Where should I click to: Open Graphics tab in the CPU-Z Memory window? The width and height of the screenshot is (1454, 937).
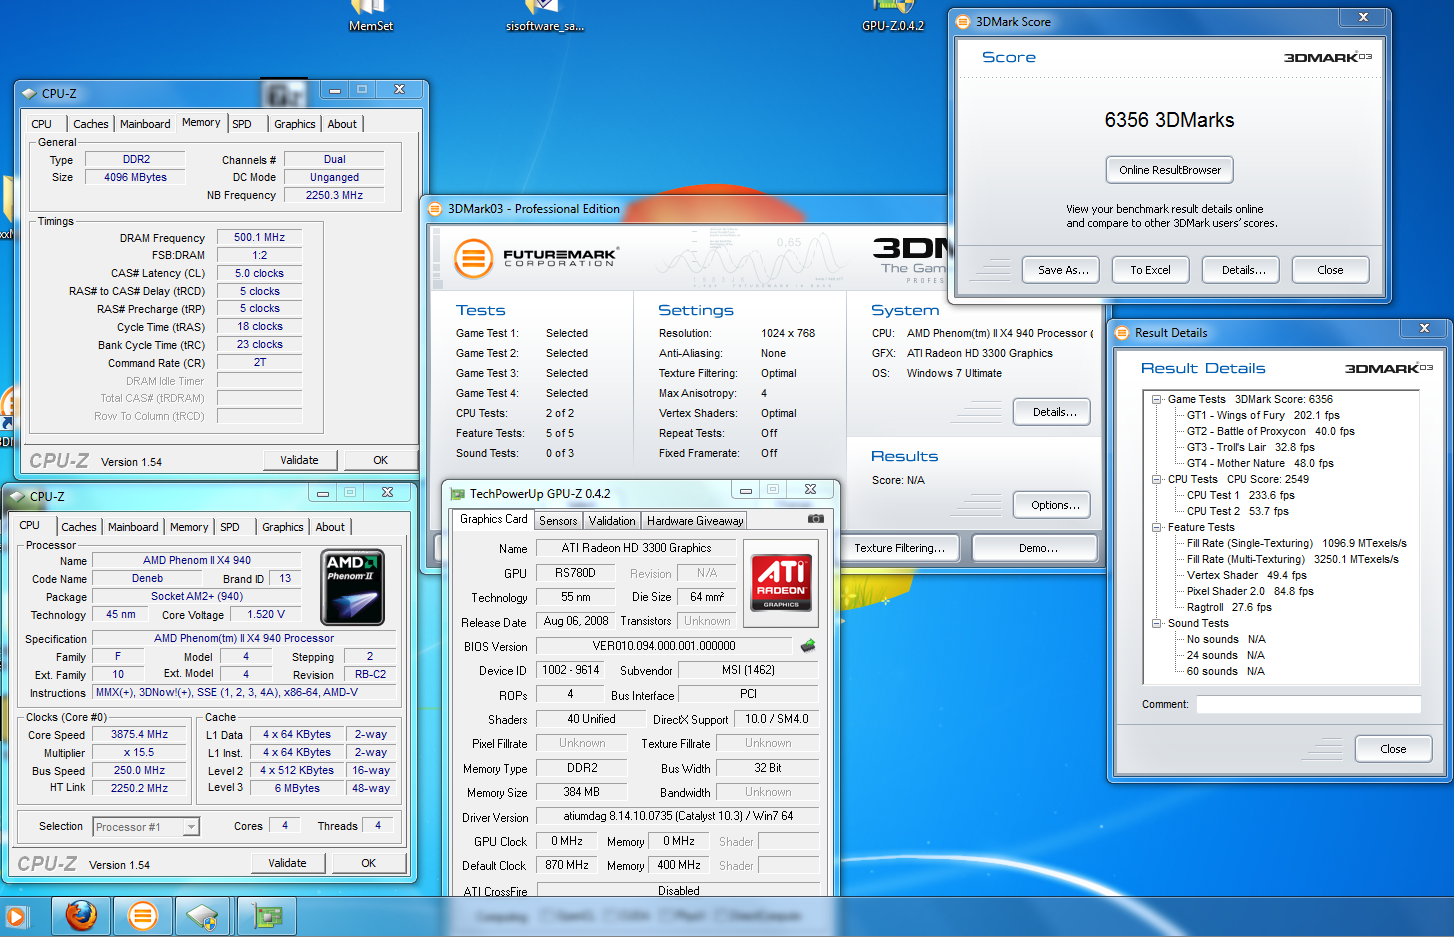pyautogui.click(x=295, y=124)
